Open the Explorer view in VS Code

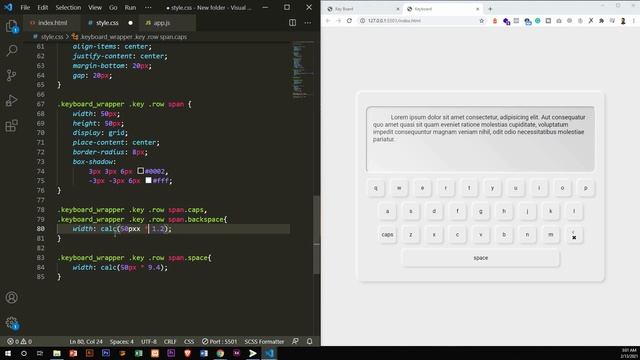tap(11, 27)
